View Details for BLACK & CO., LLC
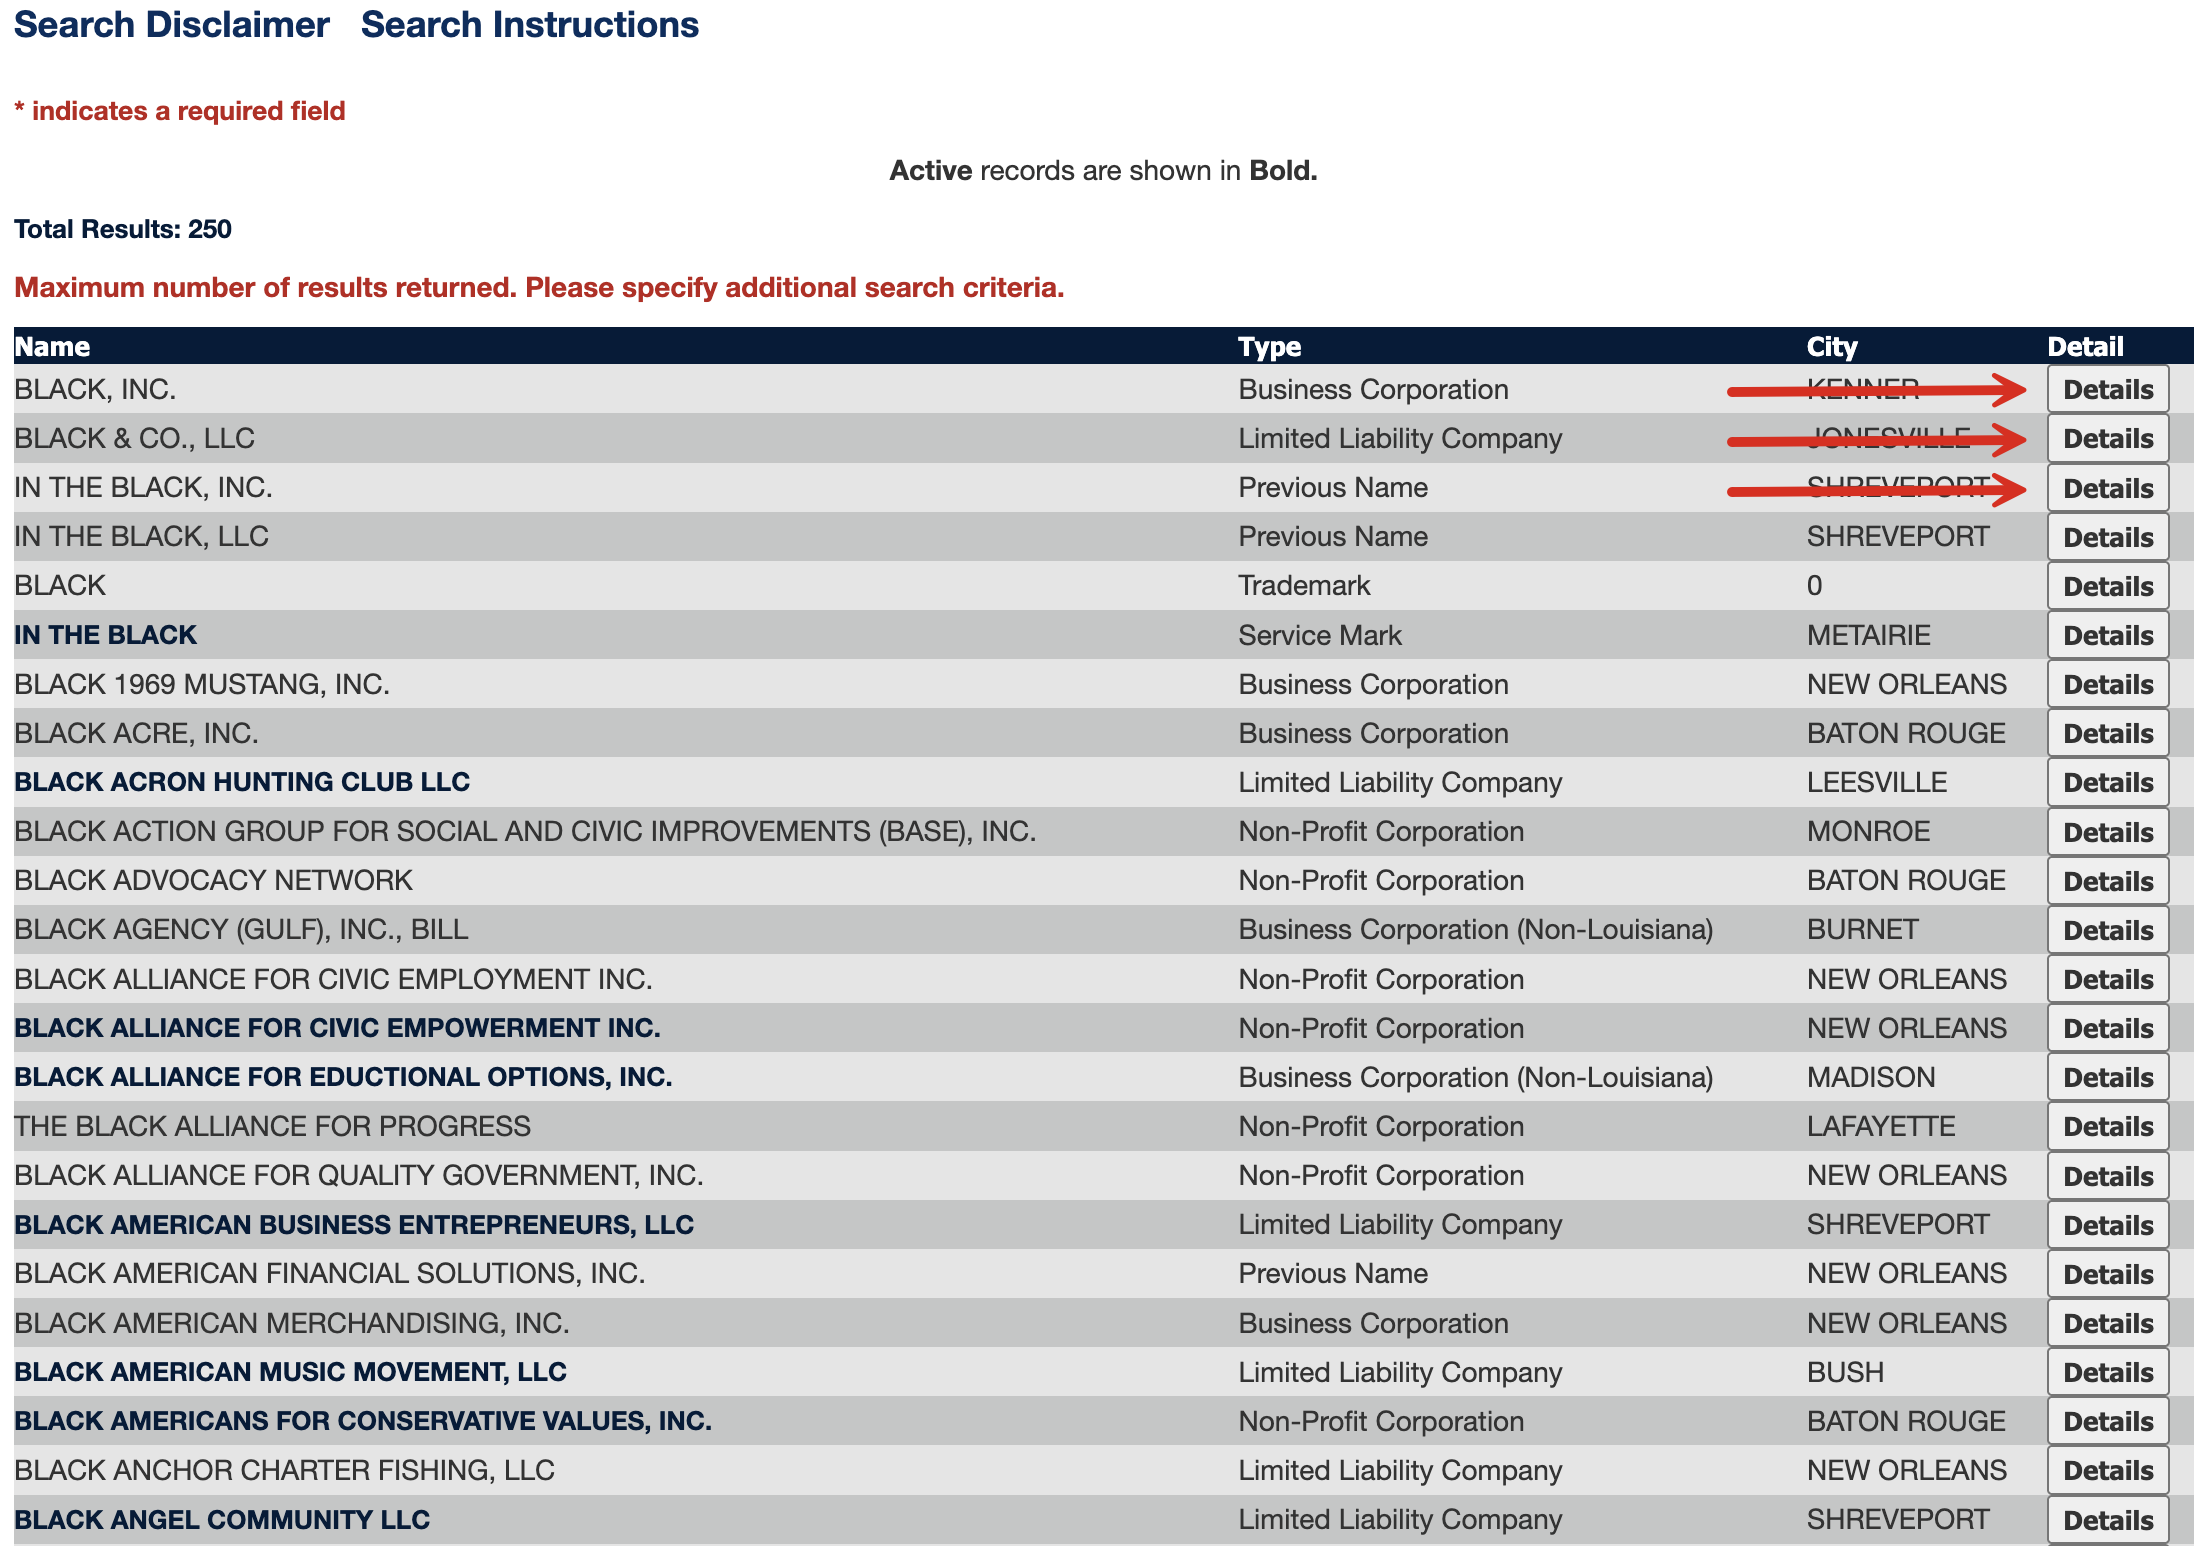The height and width of the screenshot is (1546, 2212). click(2108, 438)
